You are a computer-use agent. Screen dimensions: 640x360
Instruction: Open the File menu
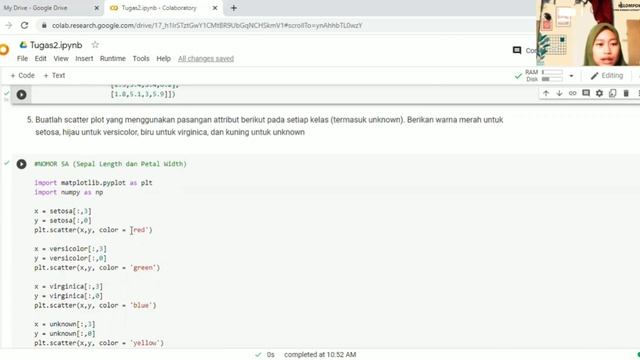click(22, 59)
